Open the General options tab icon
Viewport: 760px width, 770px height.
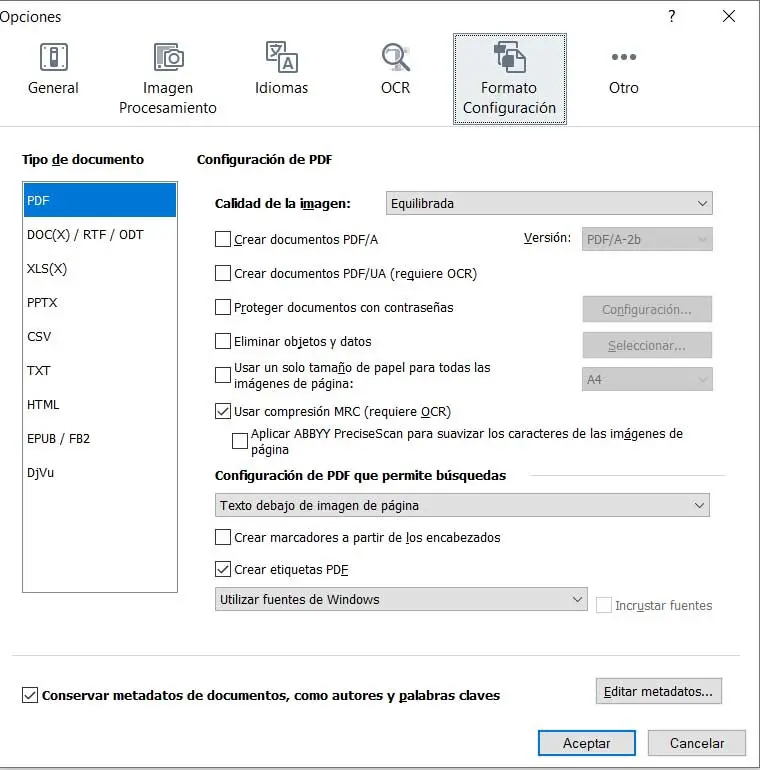54,57
